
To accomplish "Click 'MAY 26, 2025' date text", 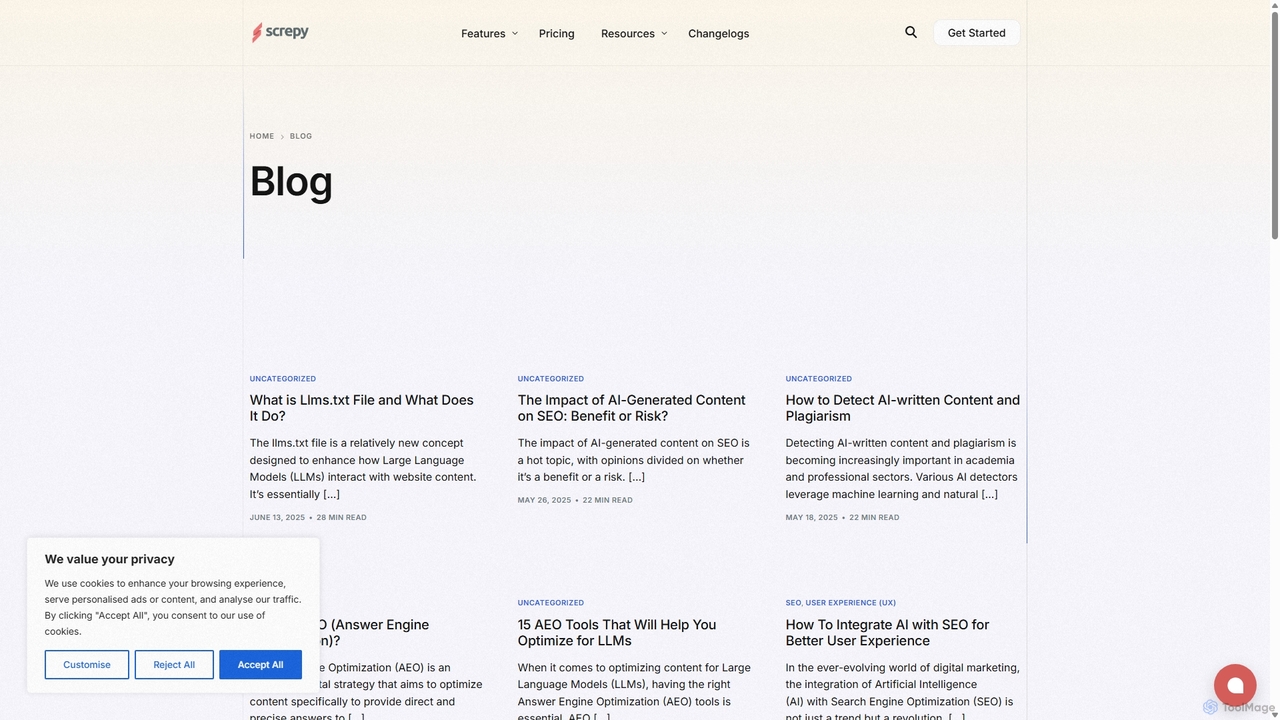I will [544, 500].
